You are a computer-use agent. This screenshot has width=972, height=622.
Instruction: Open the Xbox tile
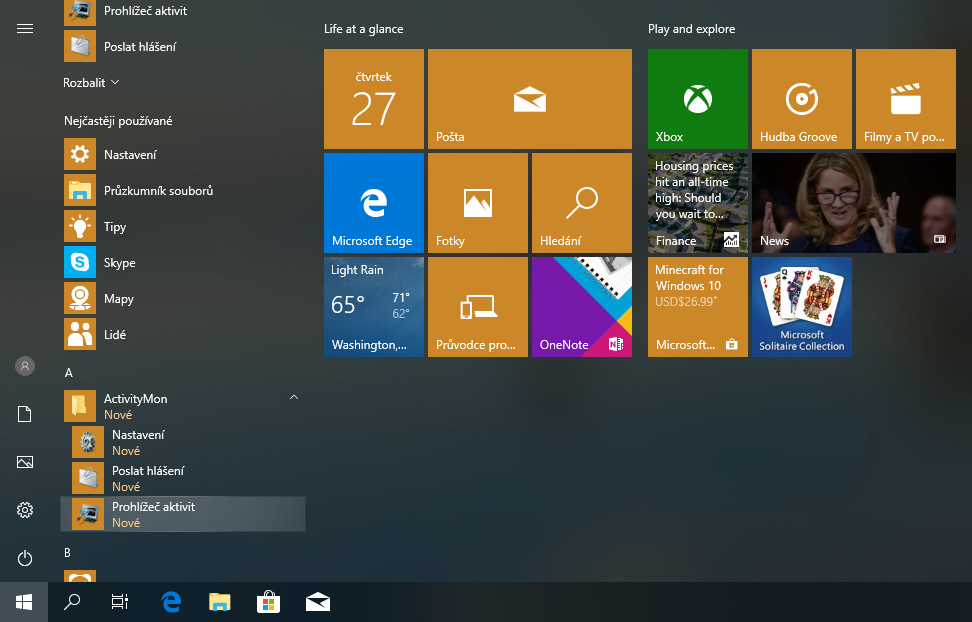pos(698,99)
